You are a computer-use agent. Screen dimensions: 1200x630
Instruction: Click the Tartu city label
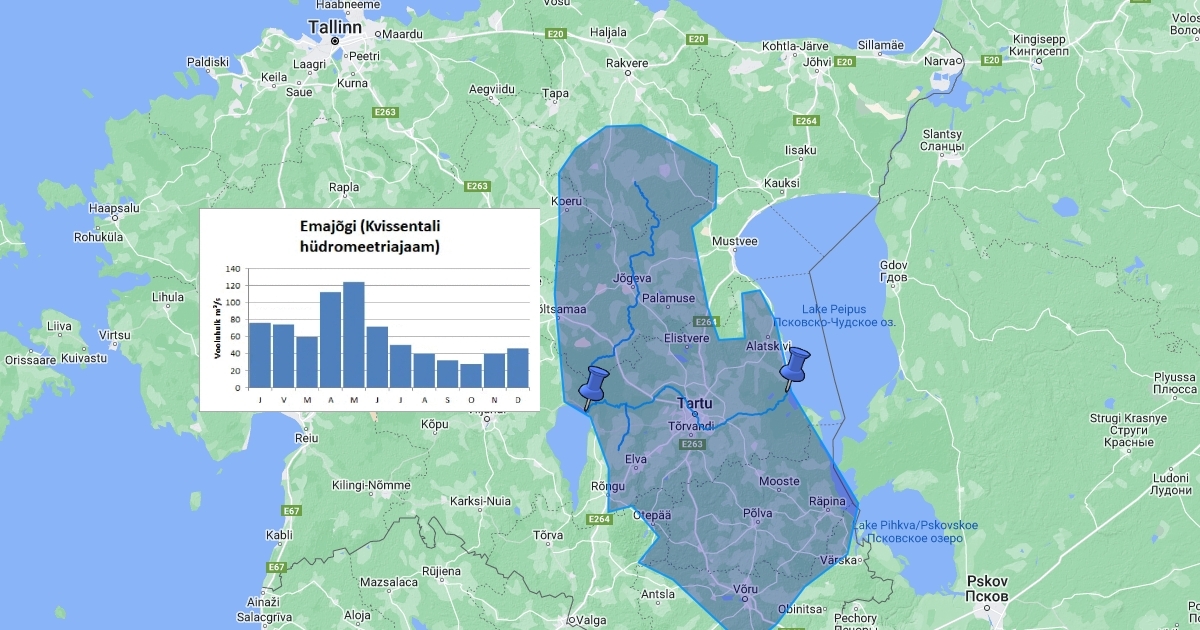tap(695, 404)
